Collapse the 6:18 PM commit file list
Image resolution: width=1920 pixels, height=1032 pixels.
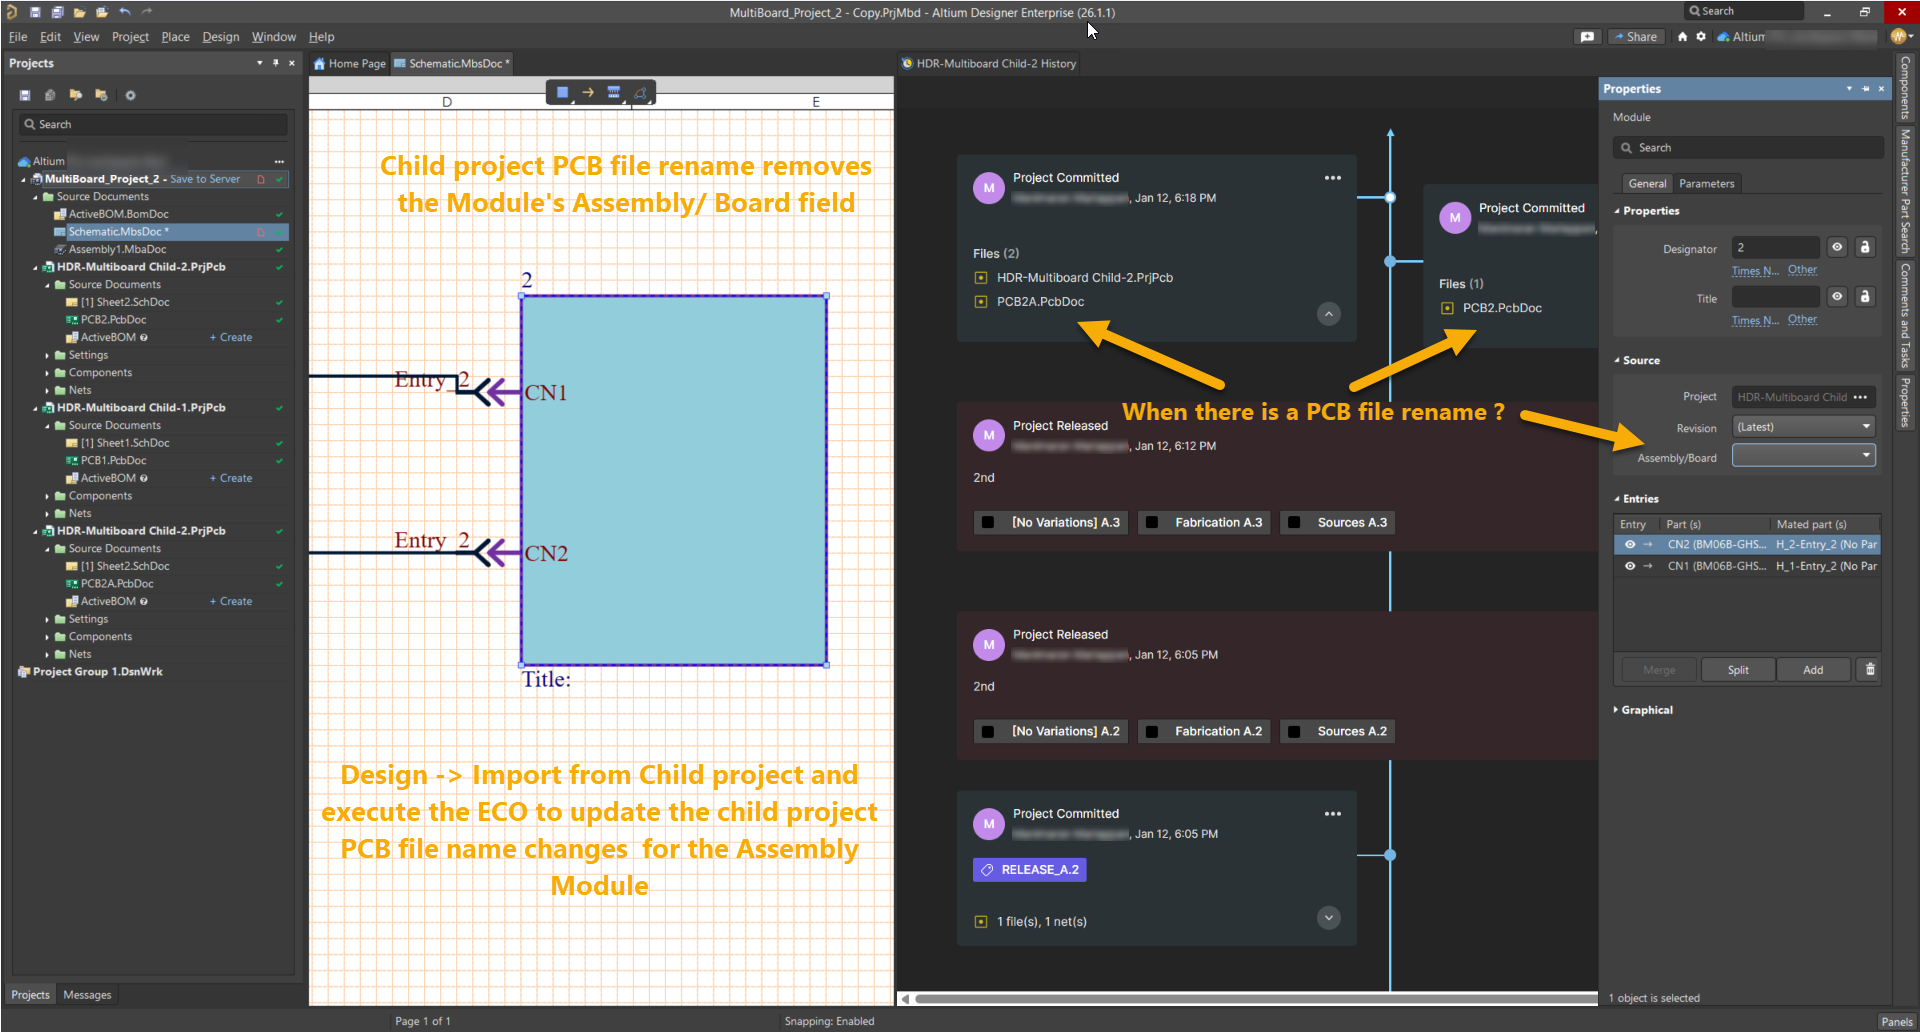point(1328,314)
